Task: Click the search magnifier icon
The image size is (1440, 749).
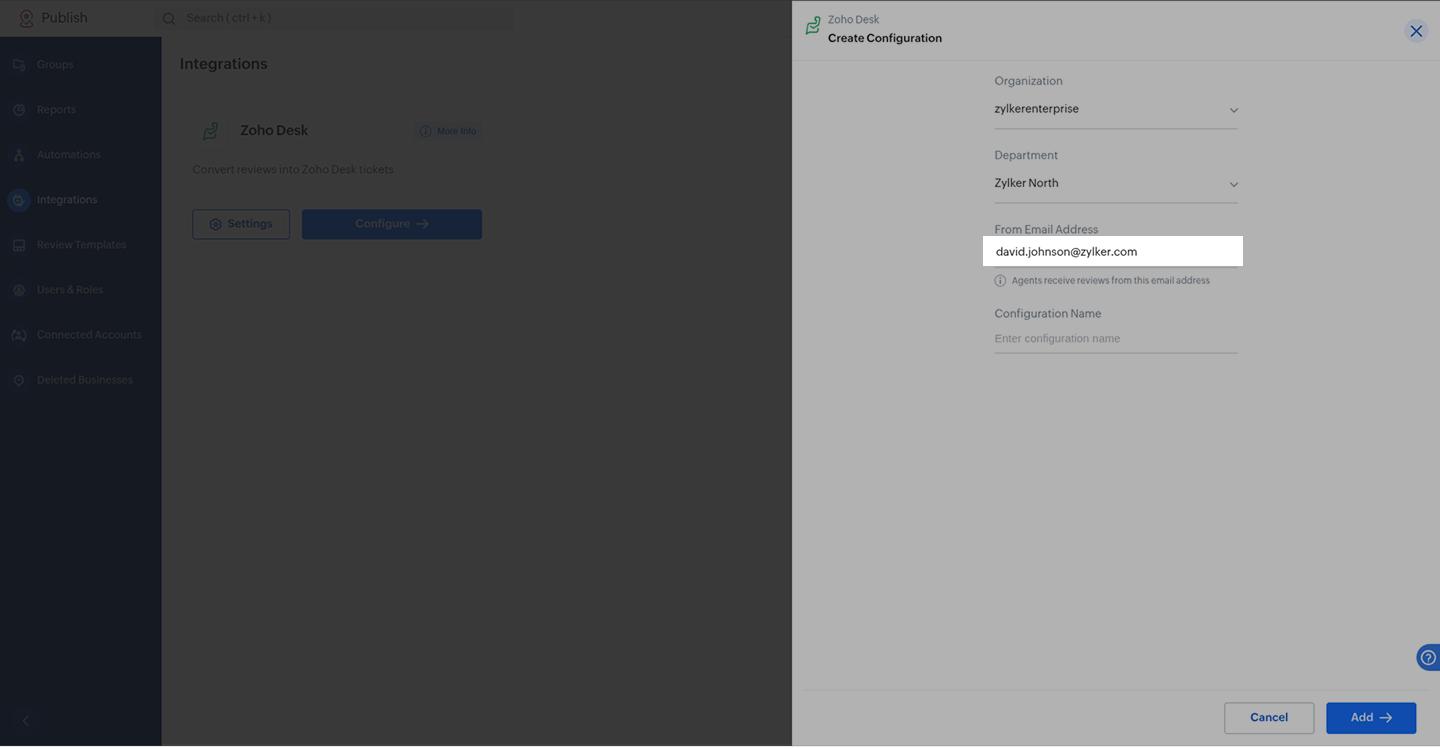Action: pyautogui.click(x=169, y=18)
